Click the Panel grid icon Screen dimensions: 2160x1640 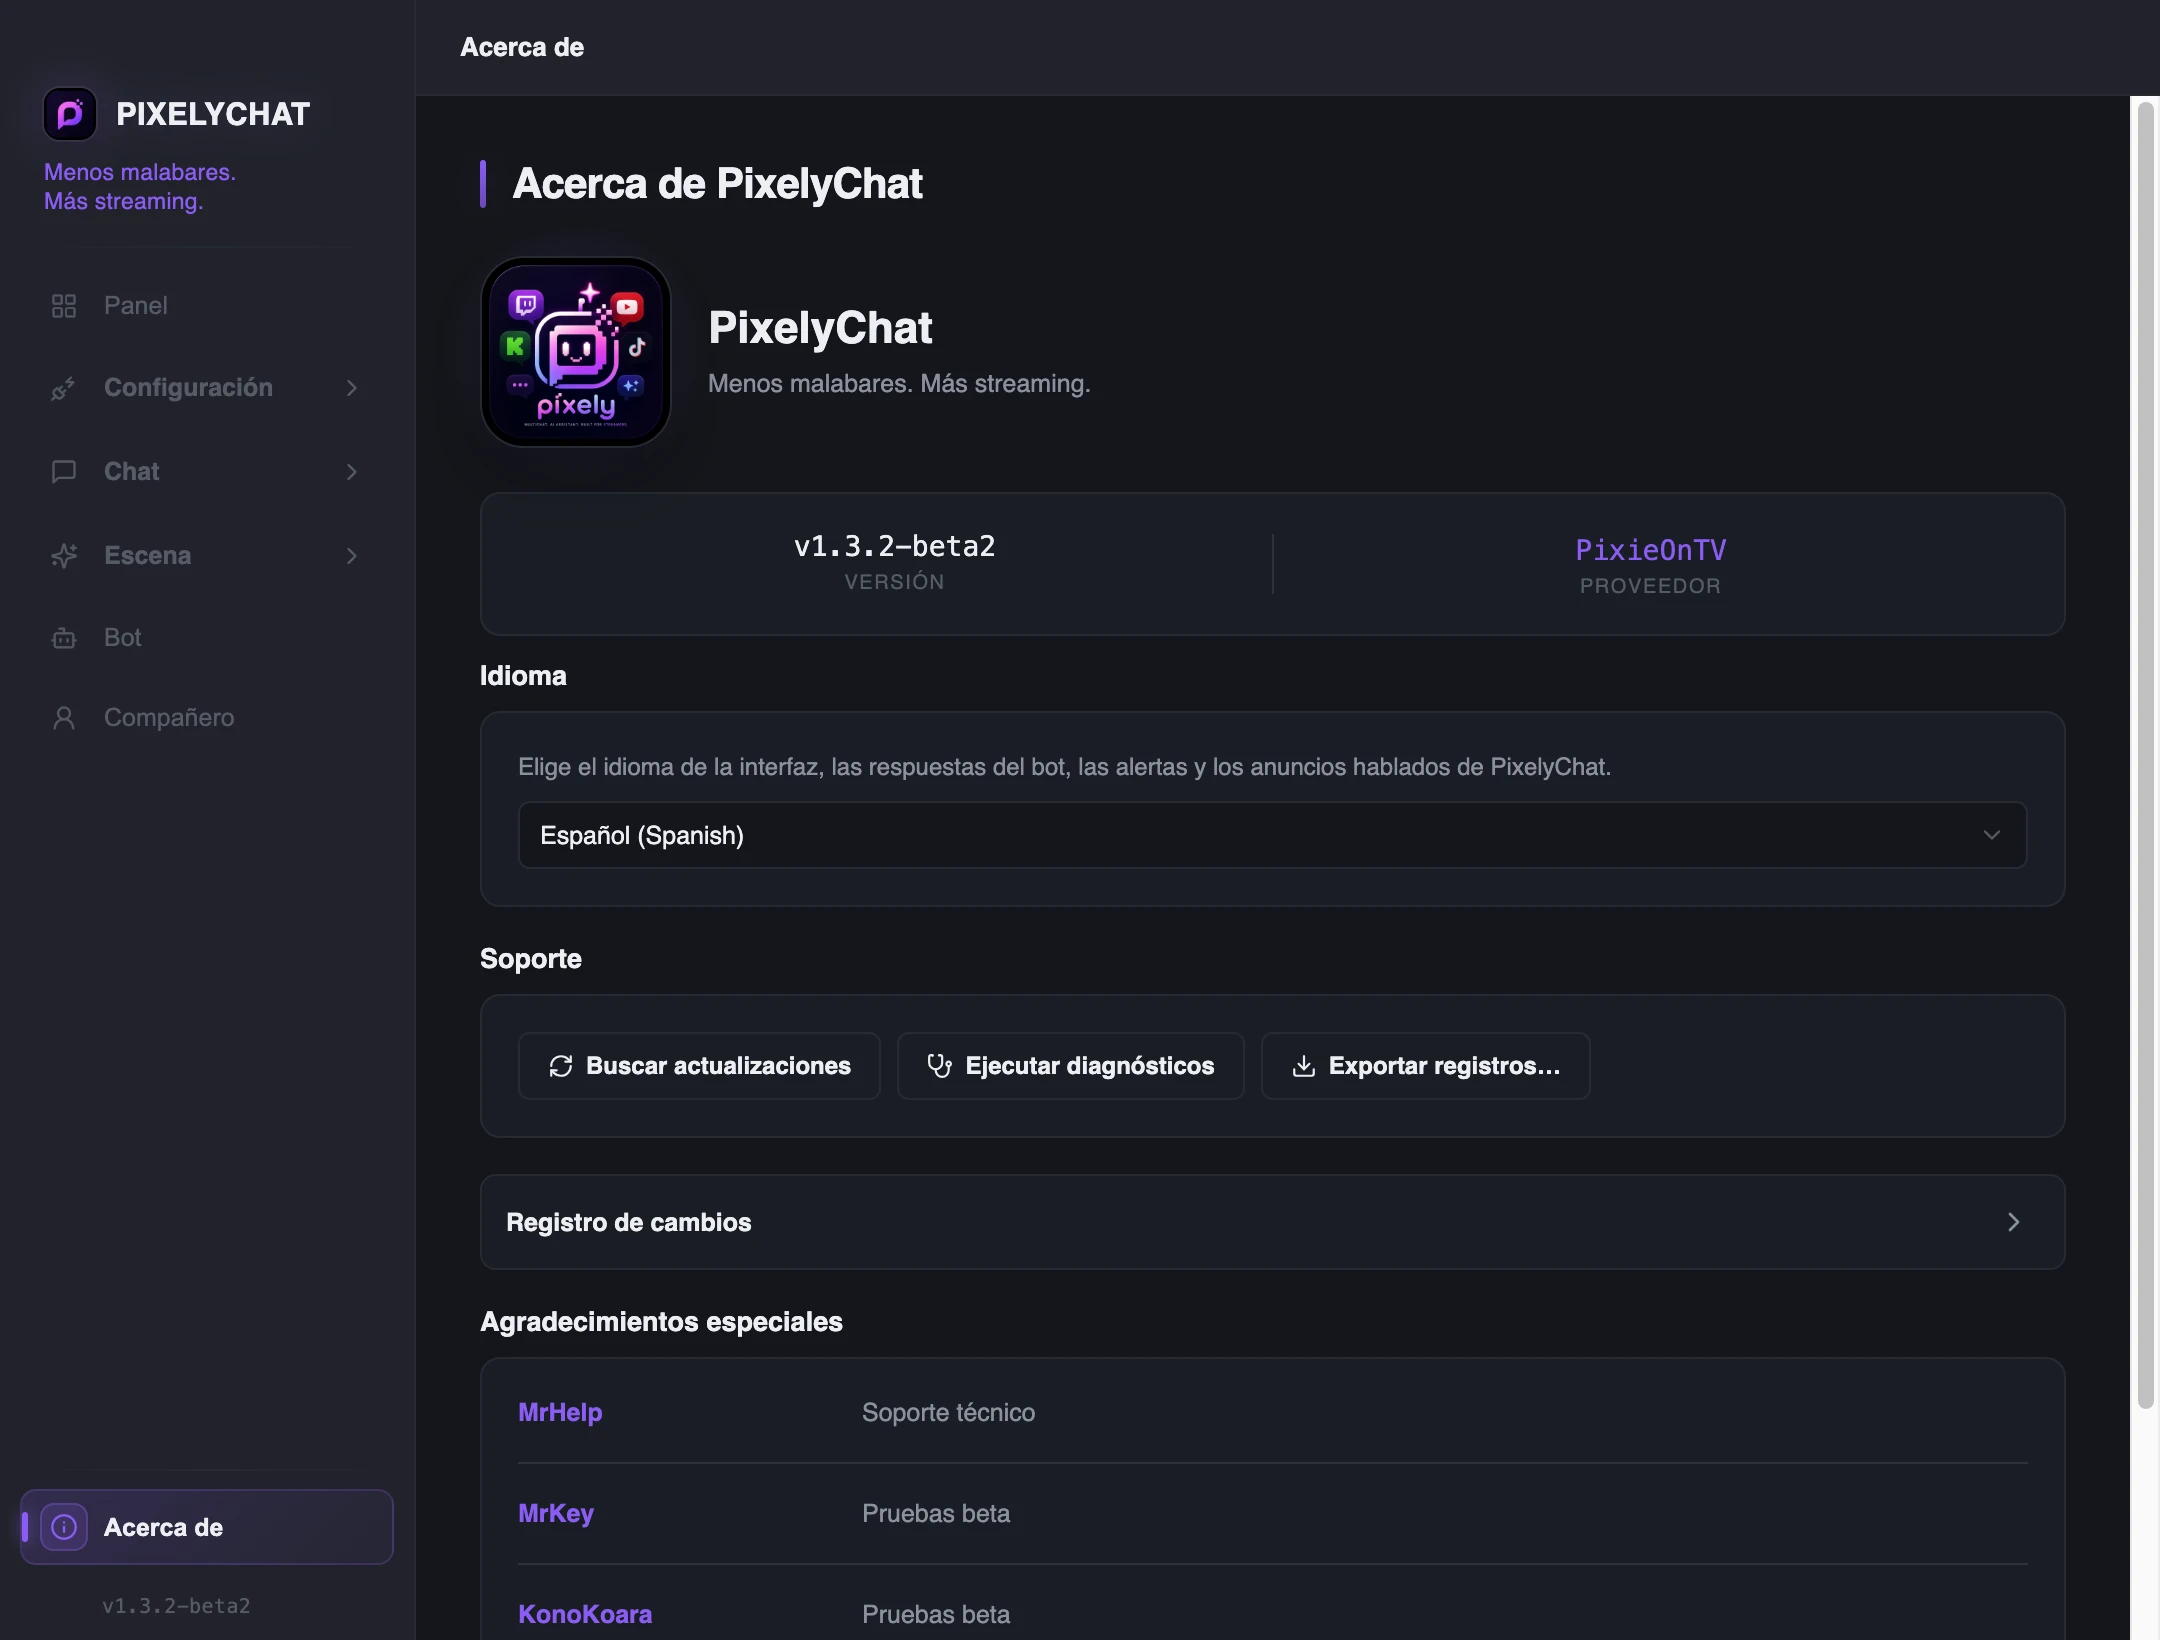64,306
